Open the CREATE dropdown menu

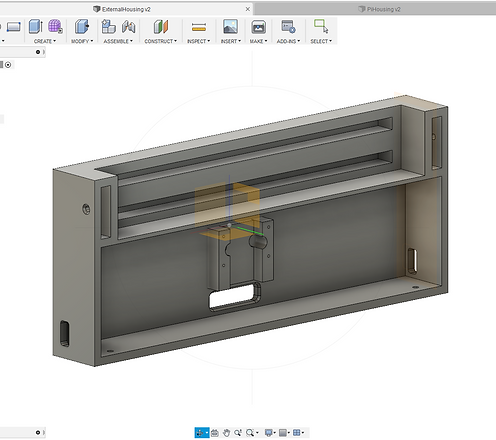coord(45,41)
